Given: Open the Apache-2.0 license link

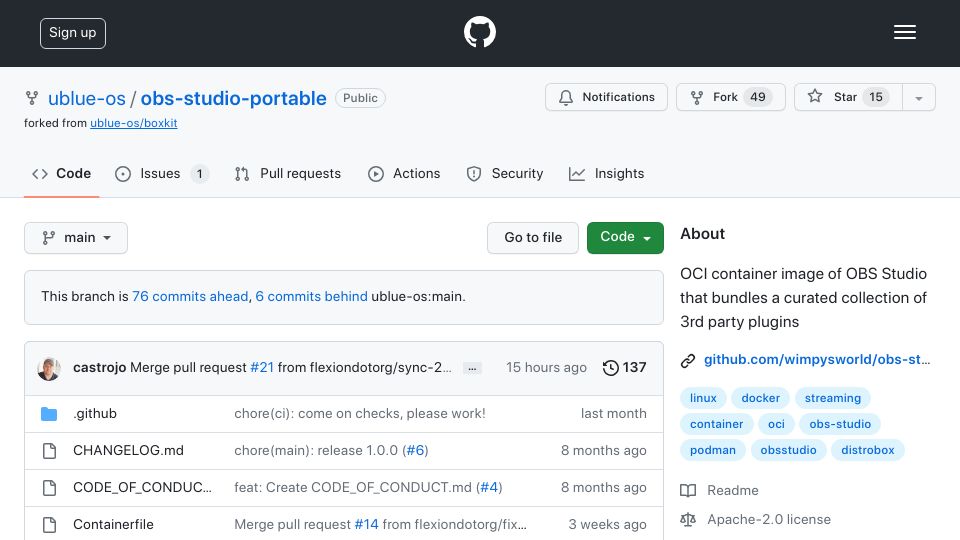Looking at the screenshot, I should click(756, 520).
